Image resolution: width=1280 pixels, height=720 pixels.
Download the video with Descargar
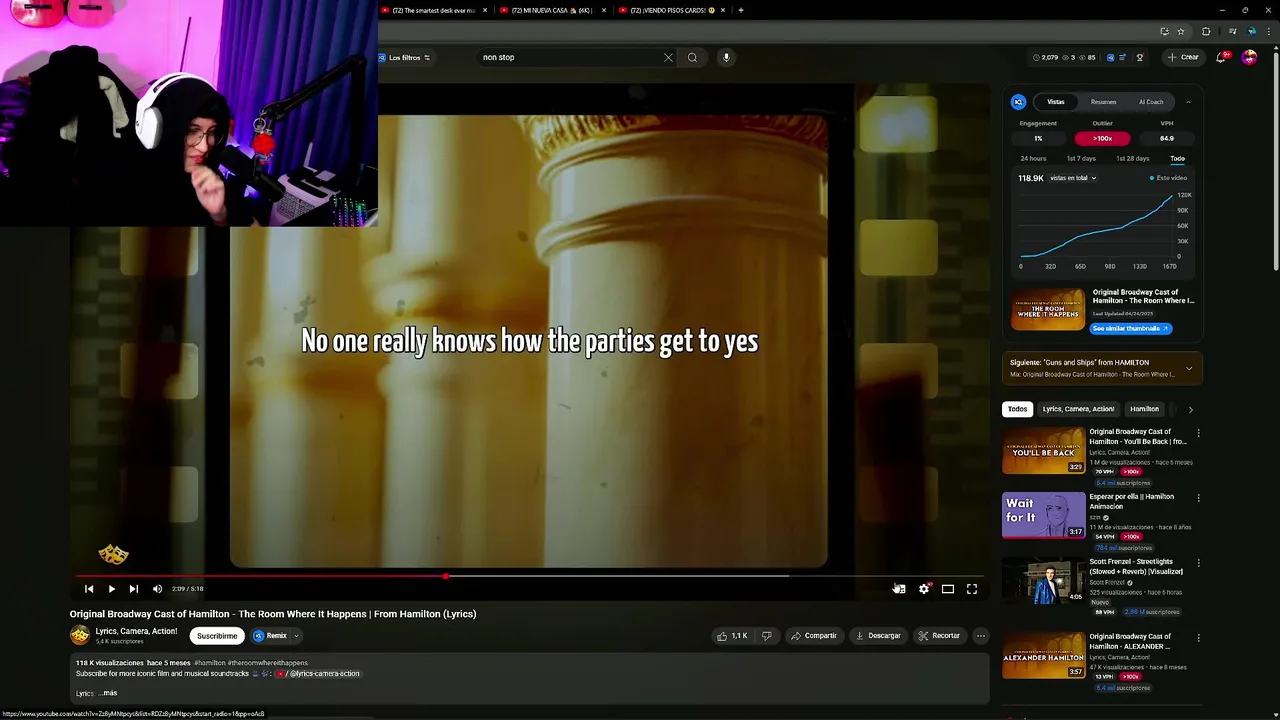tap(878, 636)
